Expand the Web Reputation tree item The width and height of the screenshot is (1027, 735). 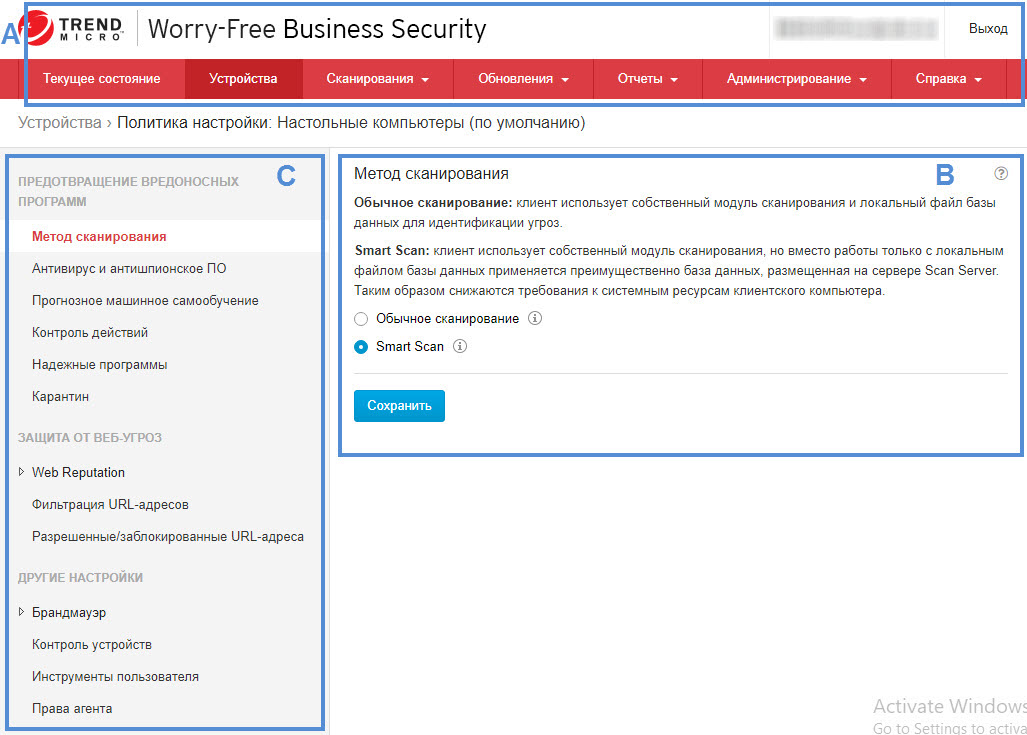[22, 472]
